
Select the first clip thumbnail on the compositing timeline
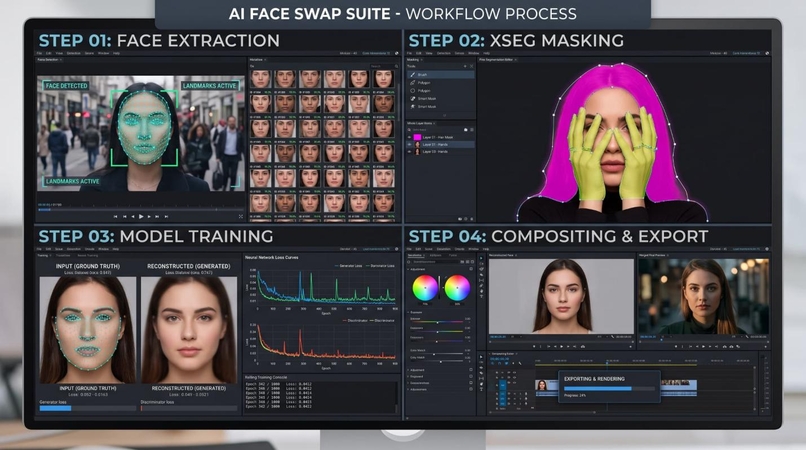(x=541, y=385)
